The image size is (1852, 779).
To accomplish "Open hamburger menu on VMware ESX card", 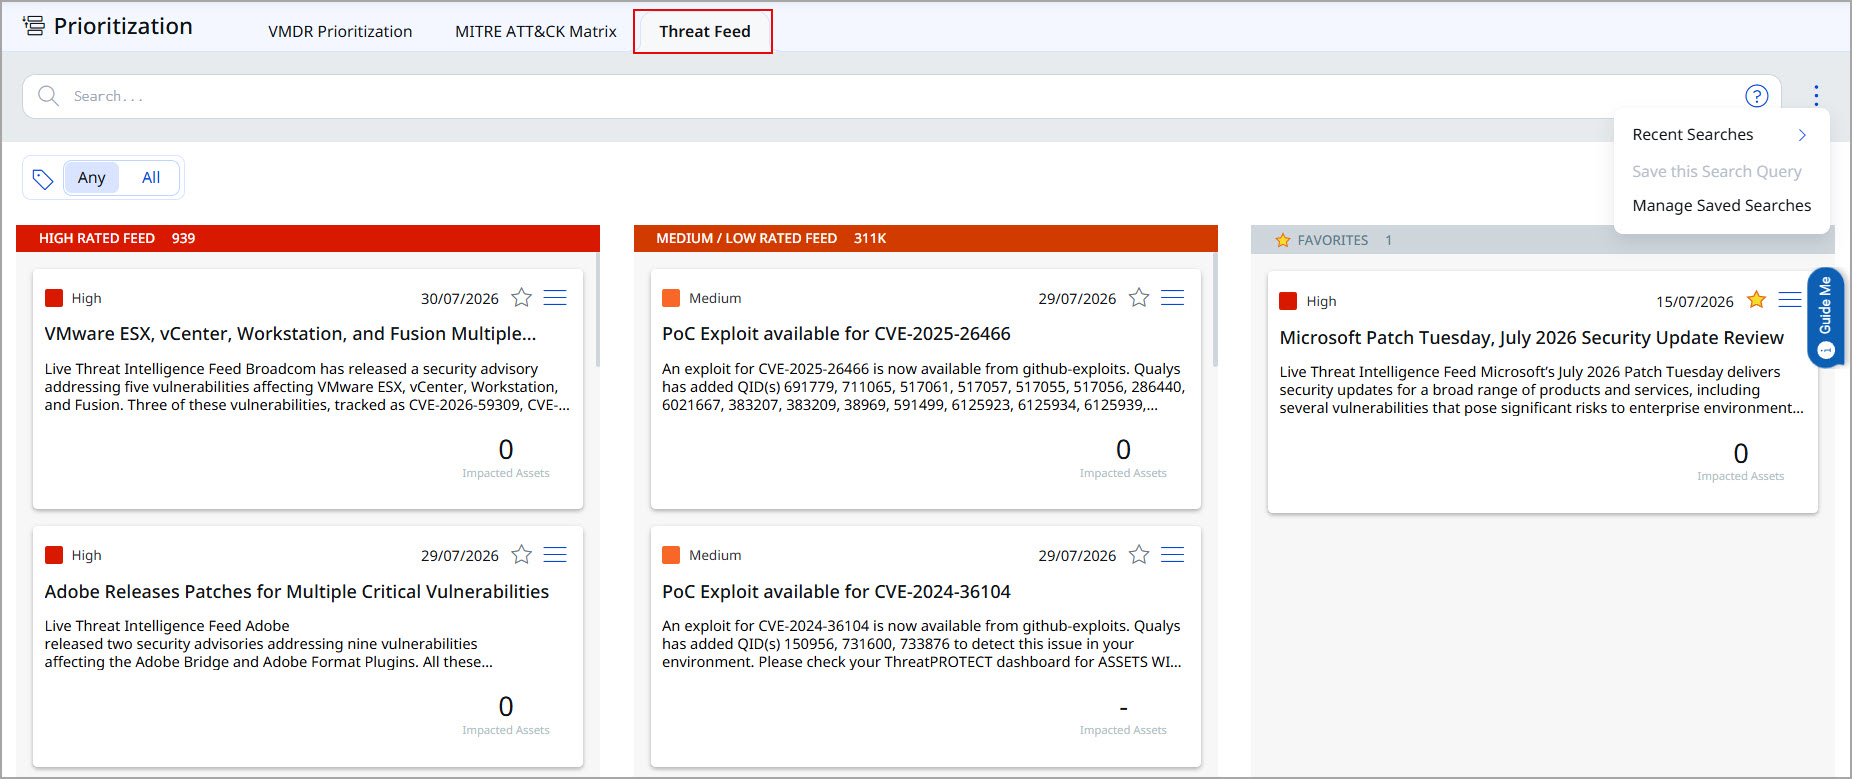I will click(555, 298).
